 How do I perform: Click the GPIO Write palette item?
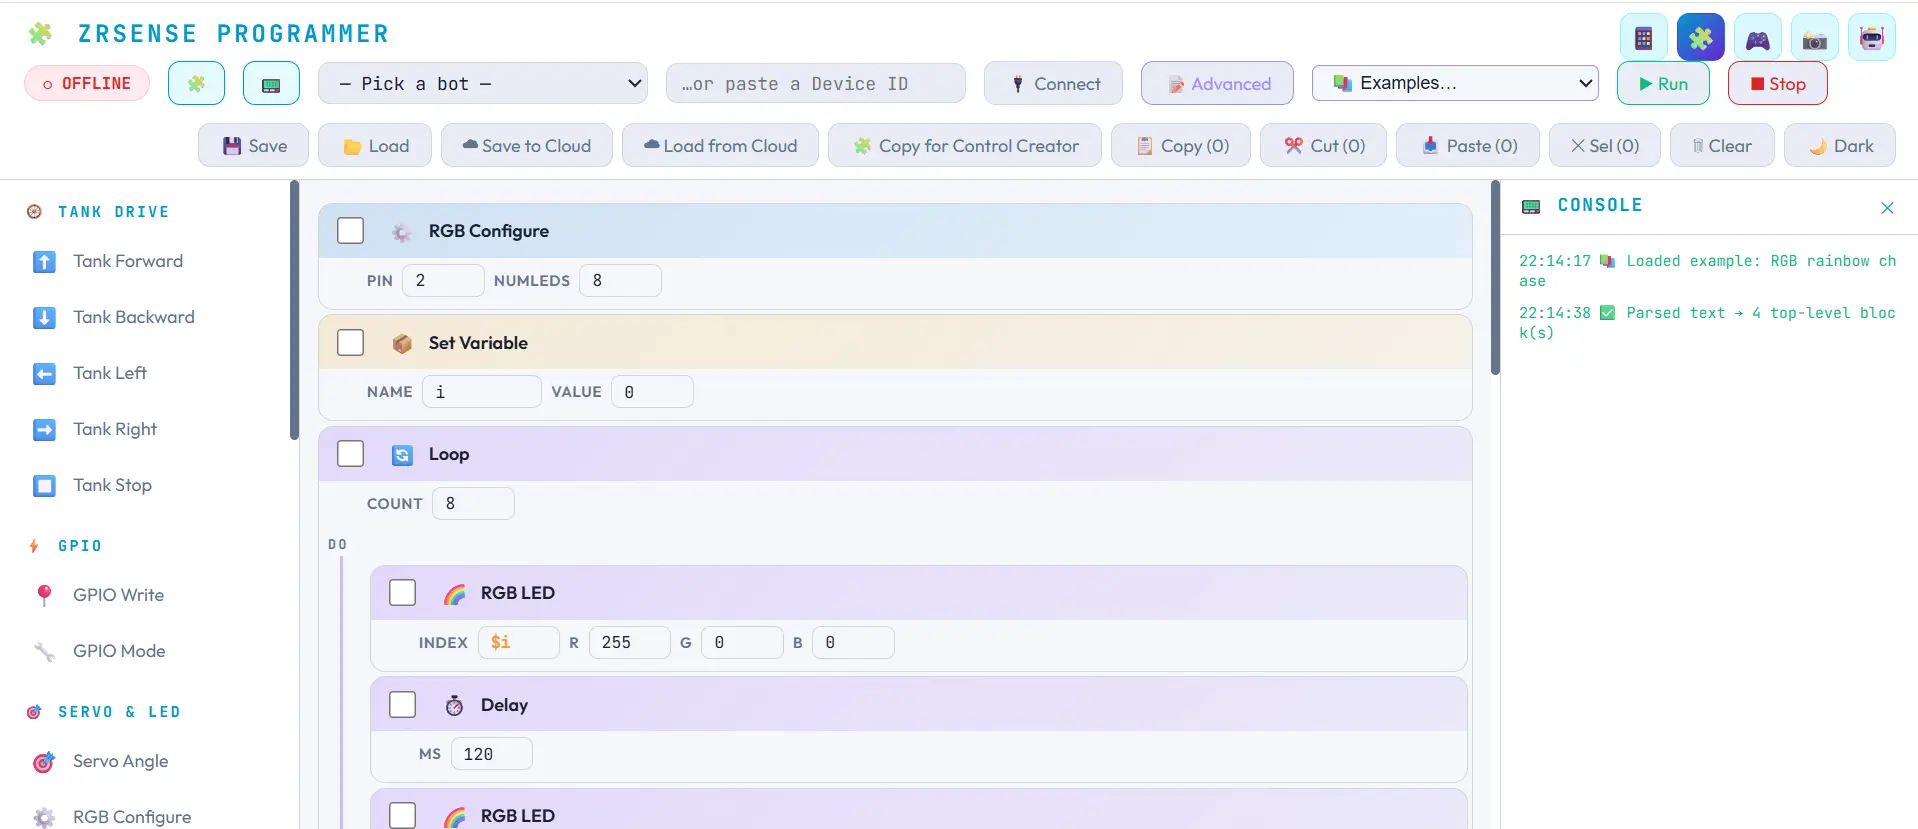coord(118,595)
